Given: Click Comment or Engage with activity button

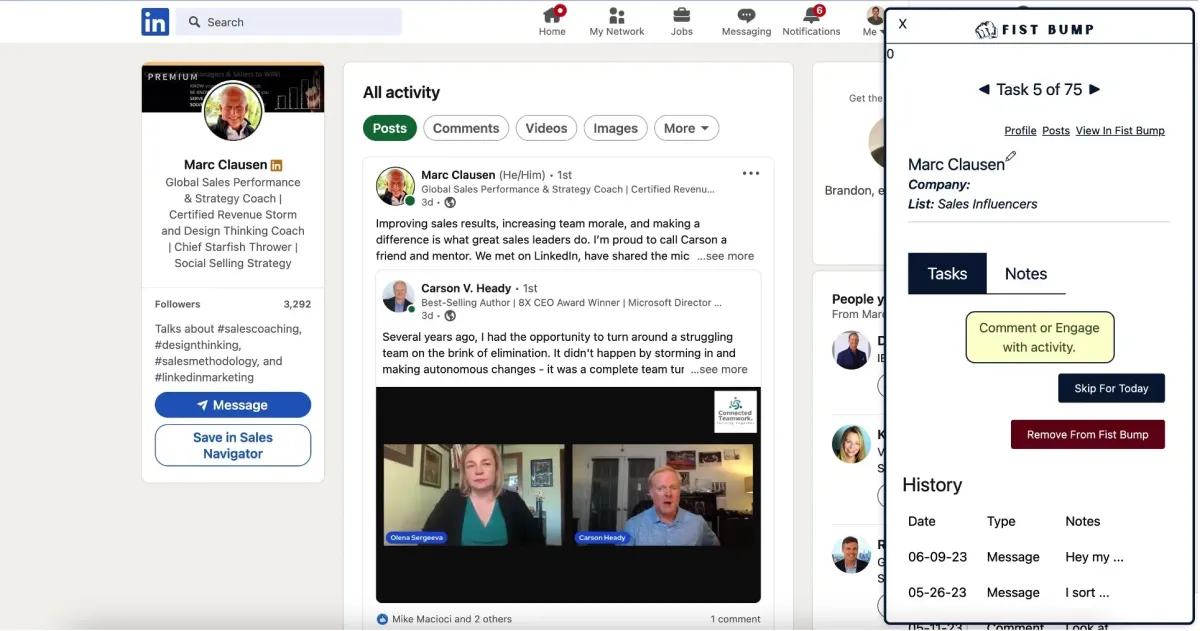Looking at the screenshot, I should tap(1039, 337).
